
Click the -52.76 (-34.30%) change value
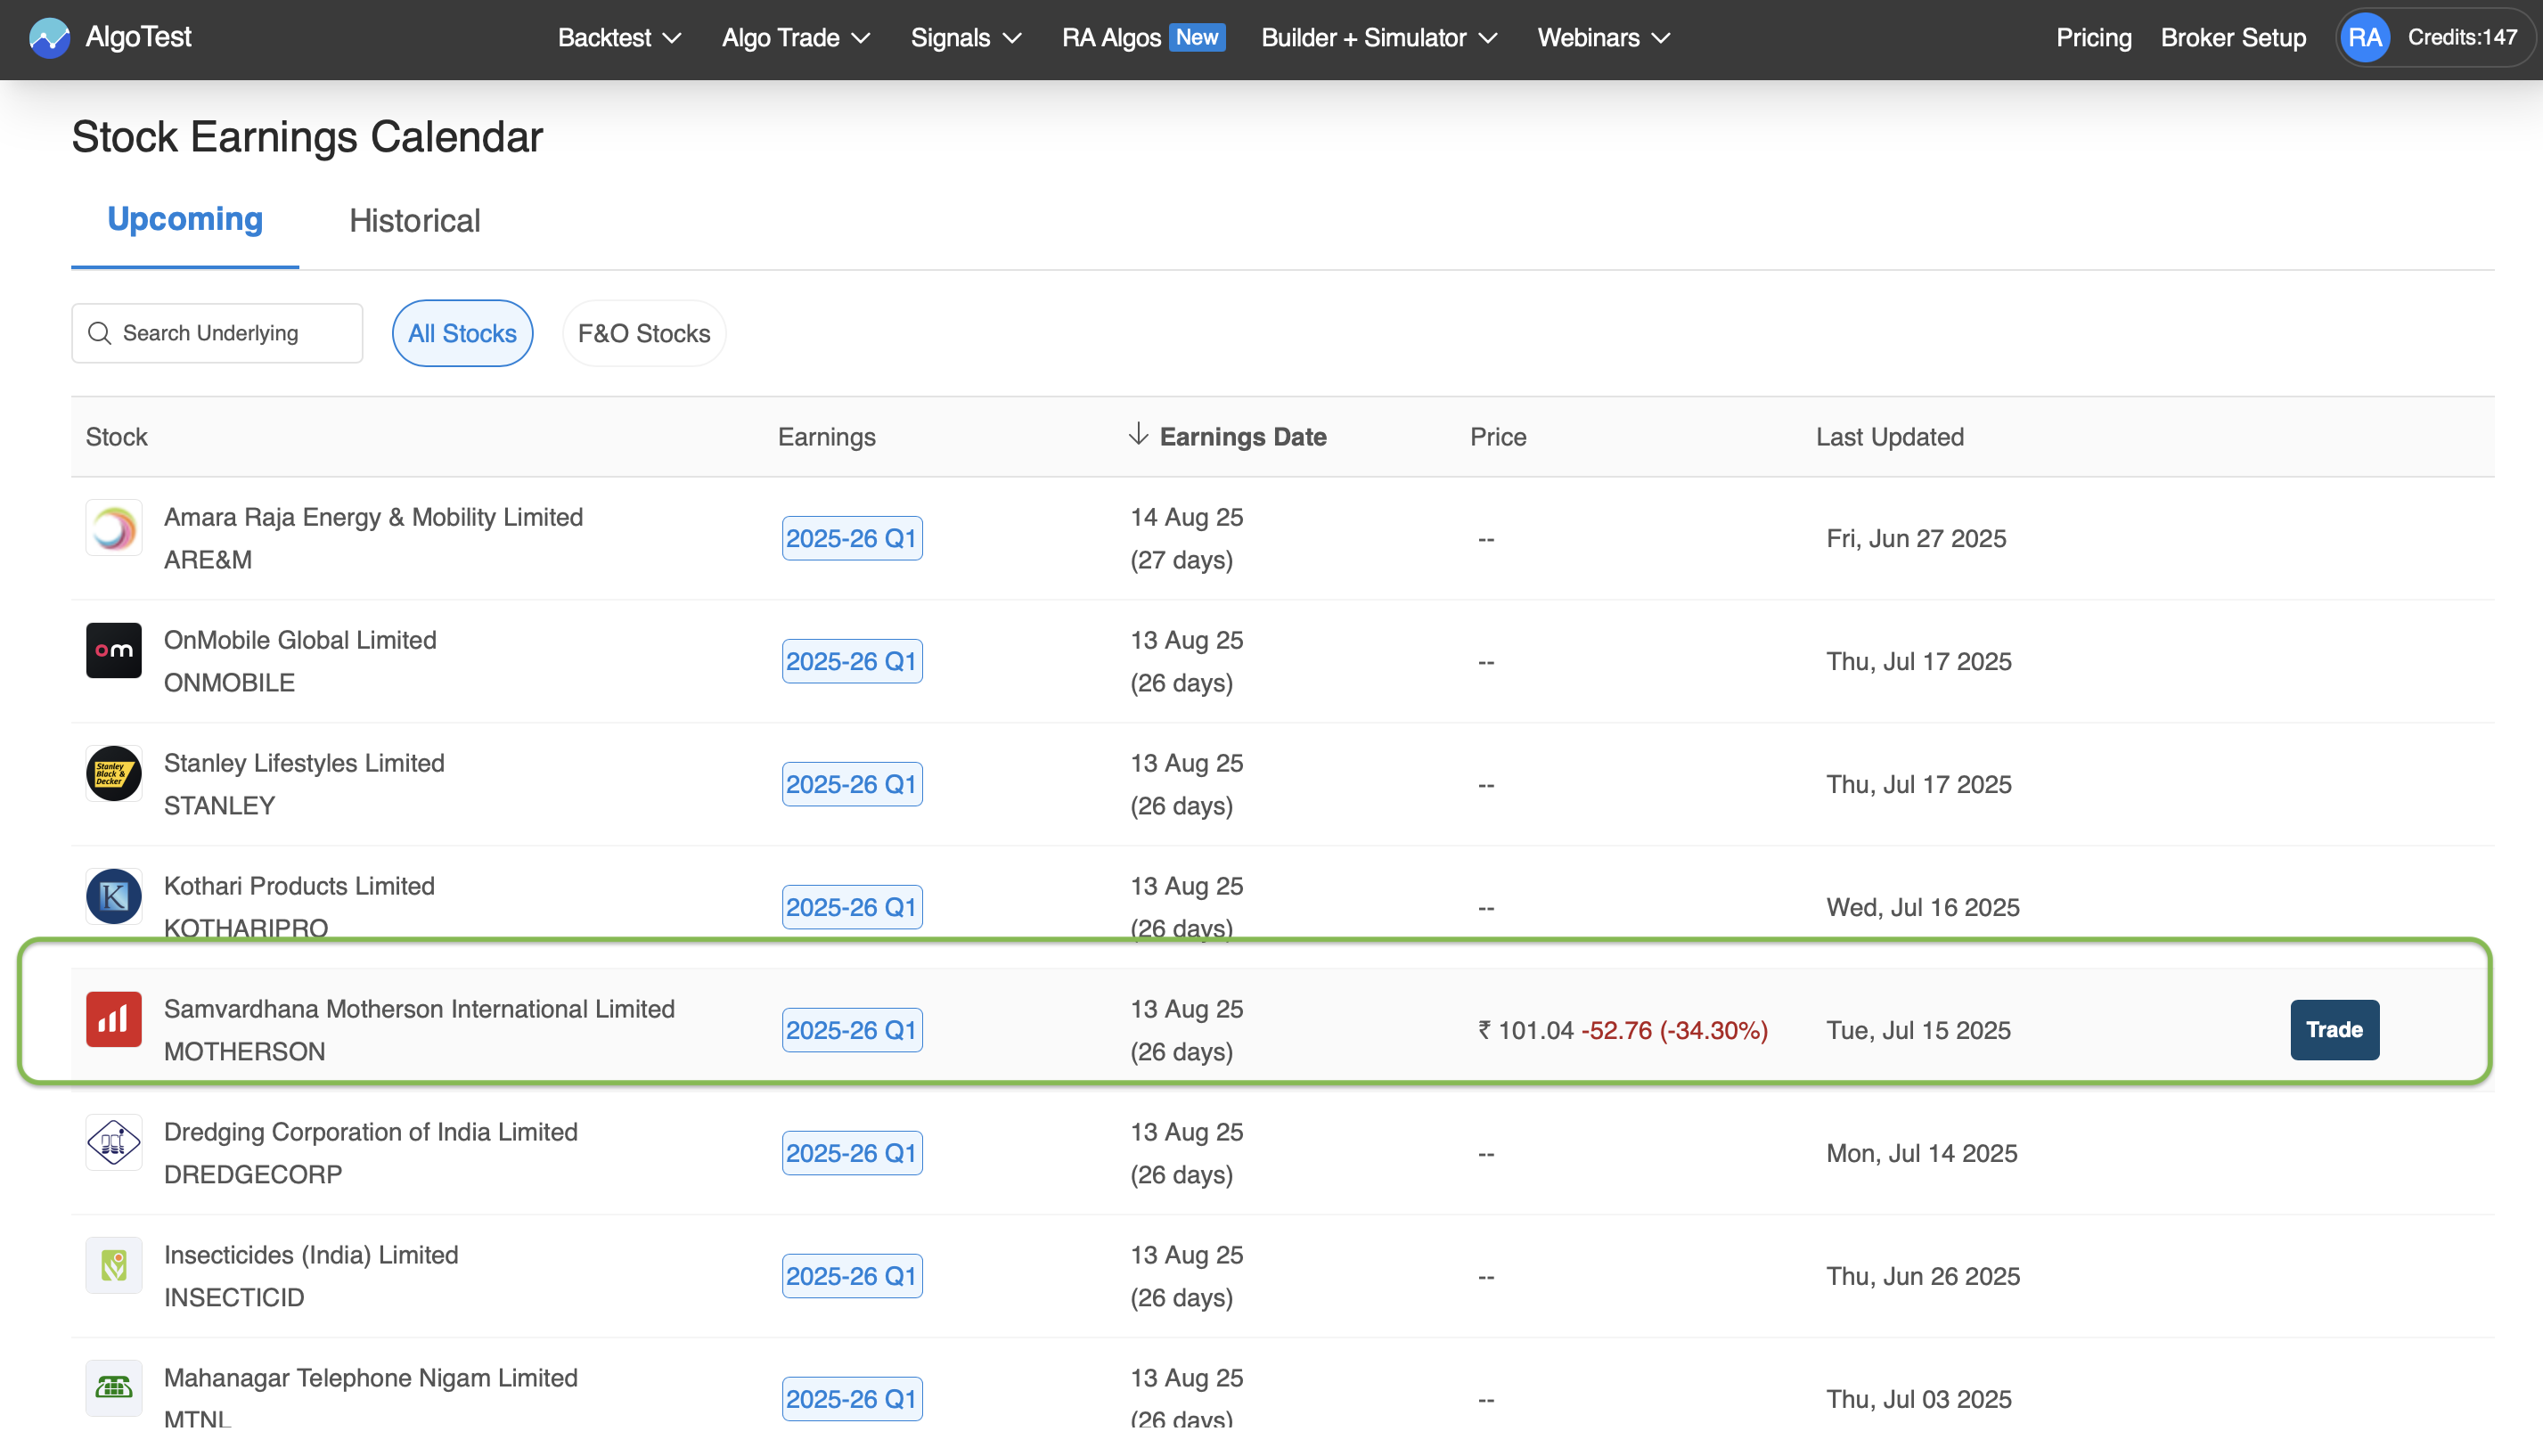[x=1675, y=1031]
